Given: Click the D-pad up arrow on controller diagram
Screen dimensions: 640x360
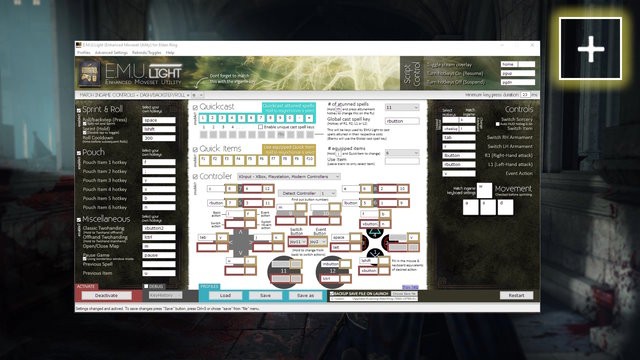Looking at the screenshot, I should coord(240,231).
